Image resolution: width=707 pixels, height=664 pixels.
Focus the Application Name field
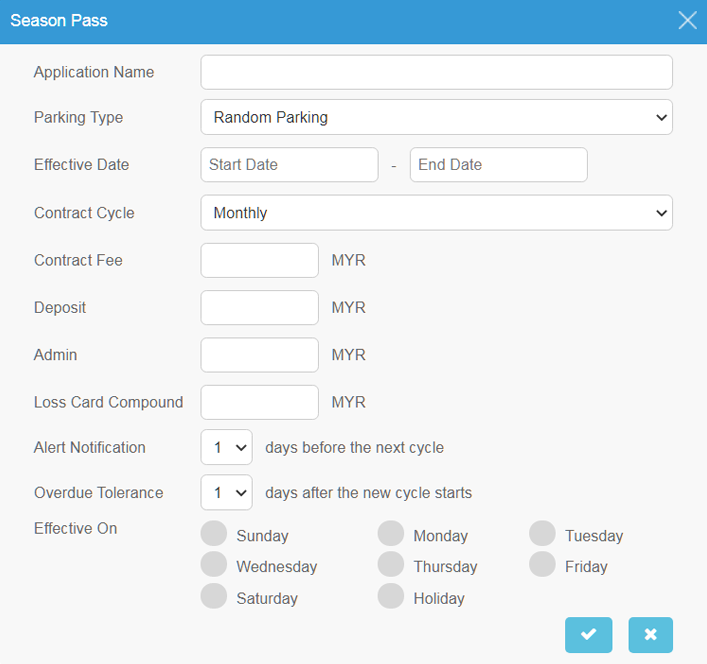(x=436, y=72)
